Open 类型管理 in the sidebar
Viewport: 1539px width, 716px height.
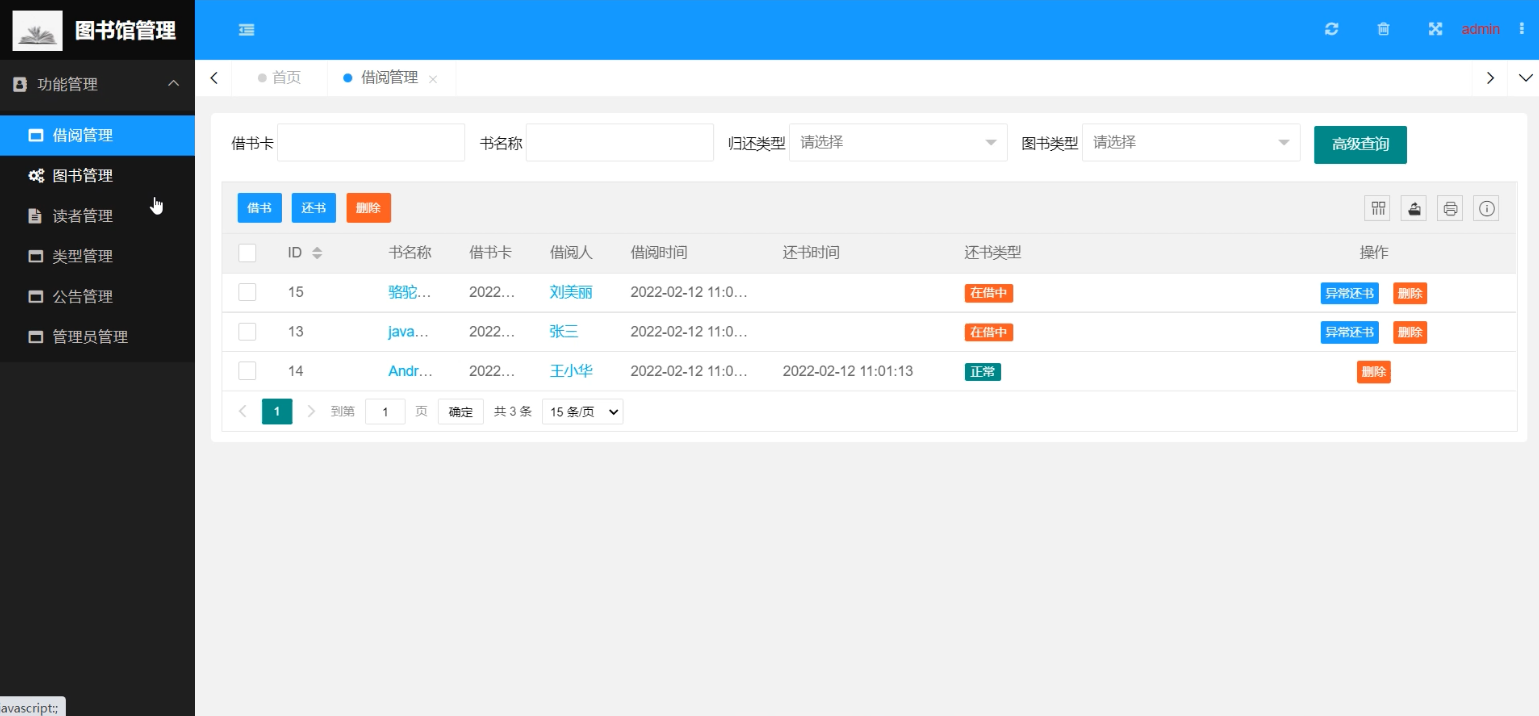[97, 256]
